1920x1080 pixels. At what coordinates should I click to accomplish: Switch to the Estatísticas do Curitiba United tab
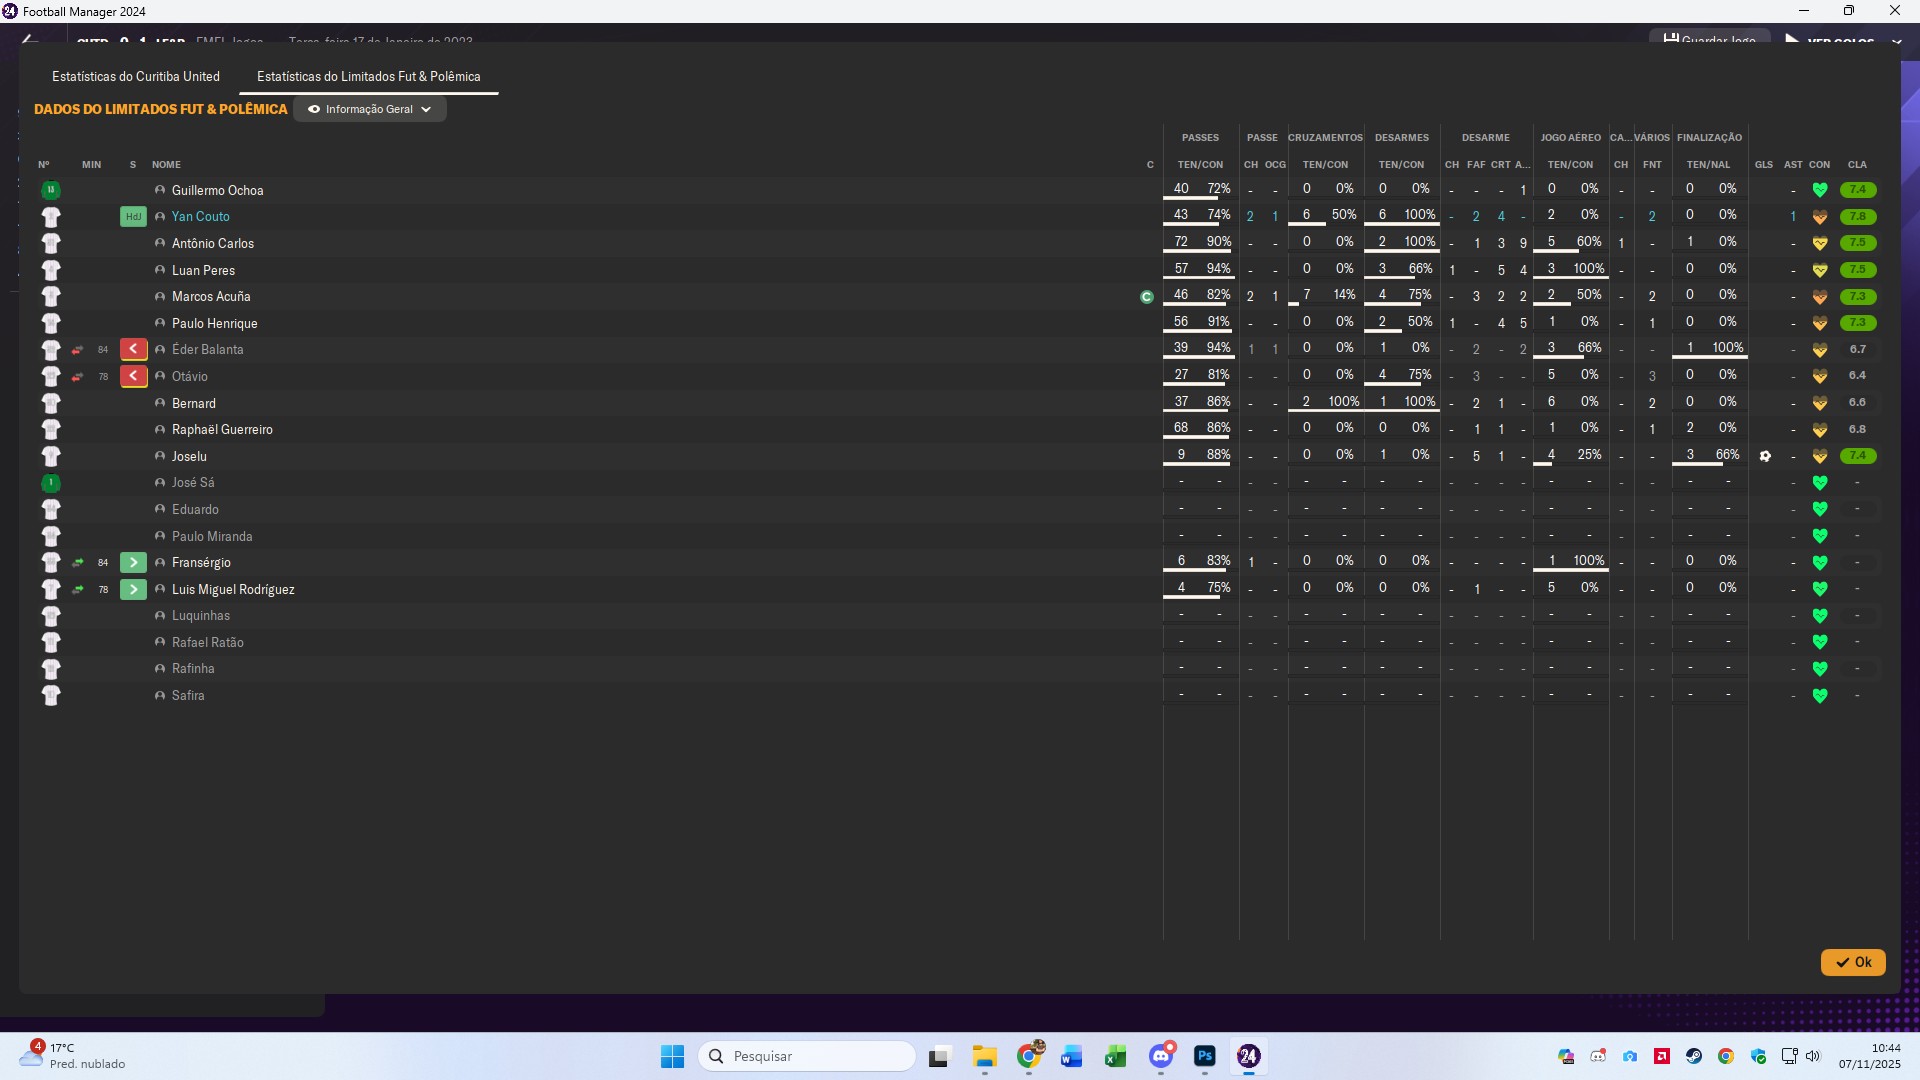135,76
